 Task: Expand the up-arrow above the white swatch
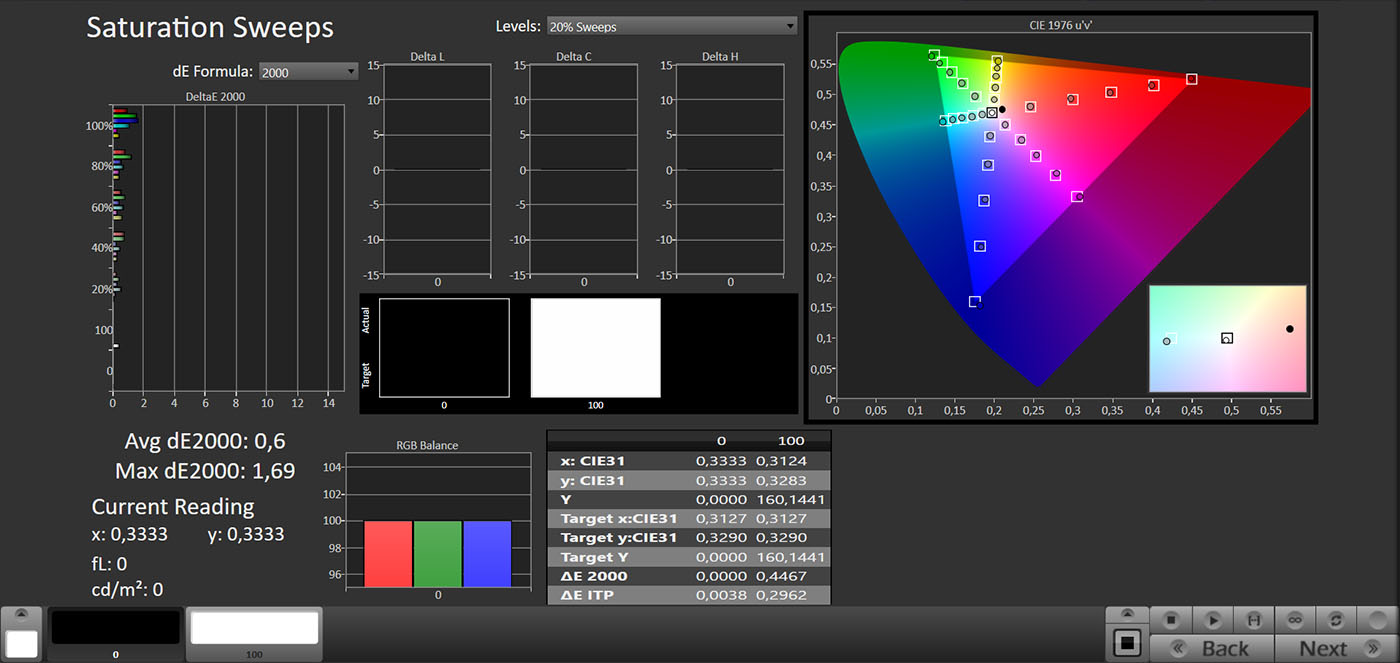(x=22, y=614)
